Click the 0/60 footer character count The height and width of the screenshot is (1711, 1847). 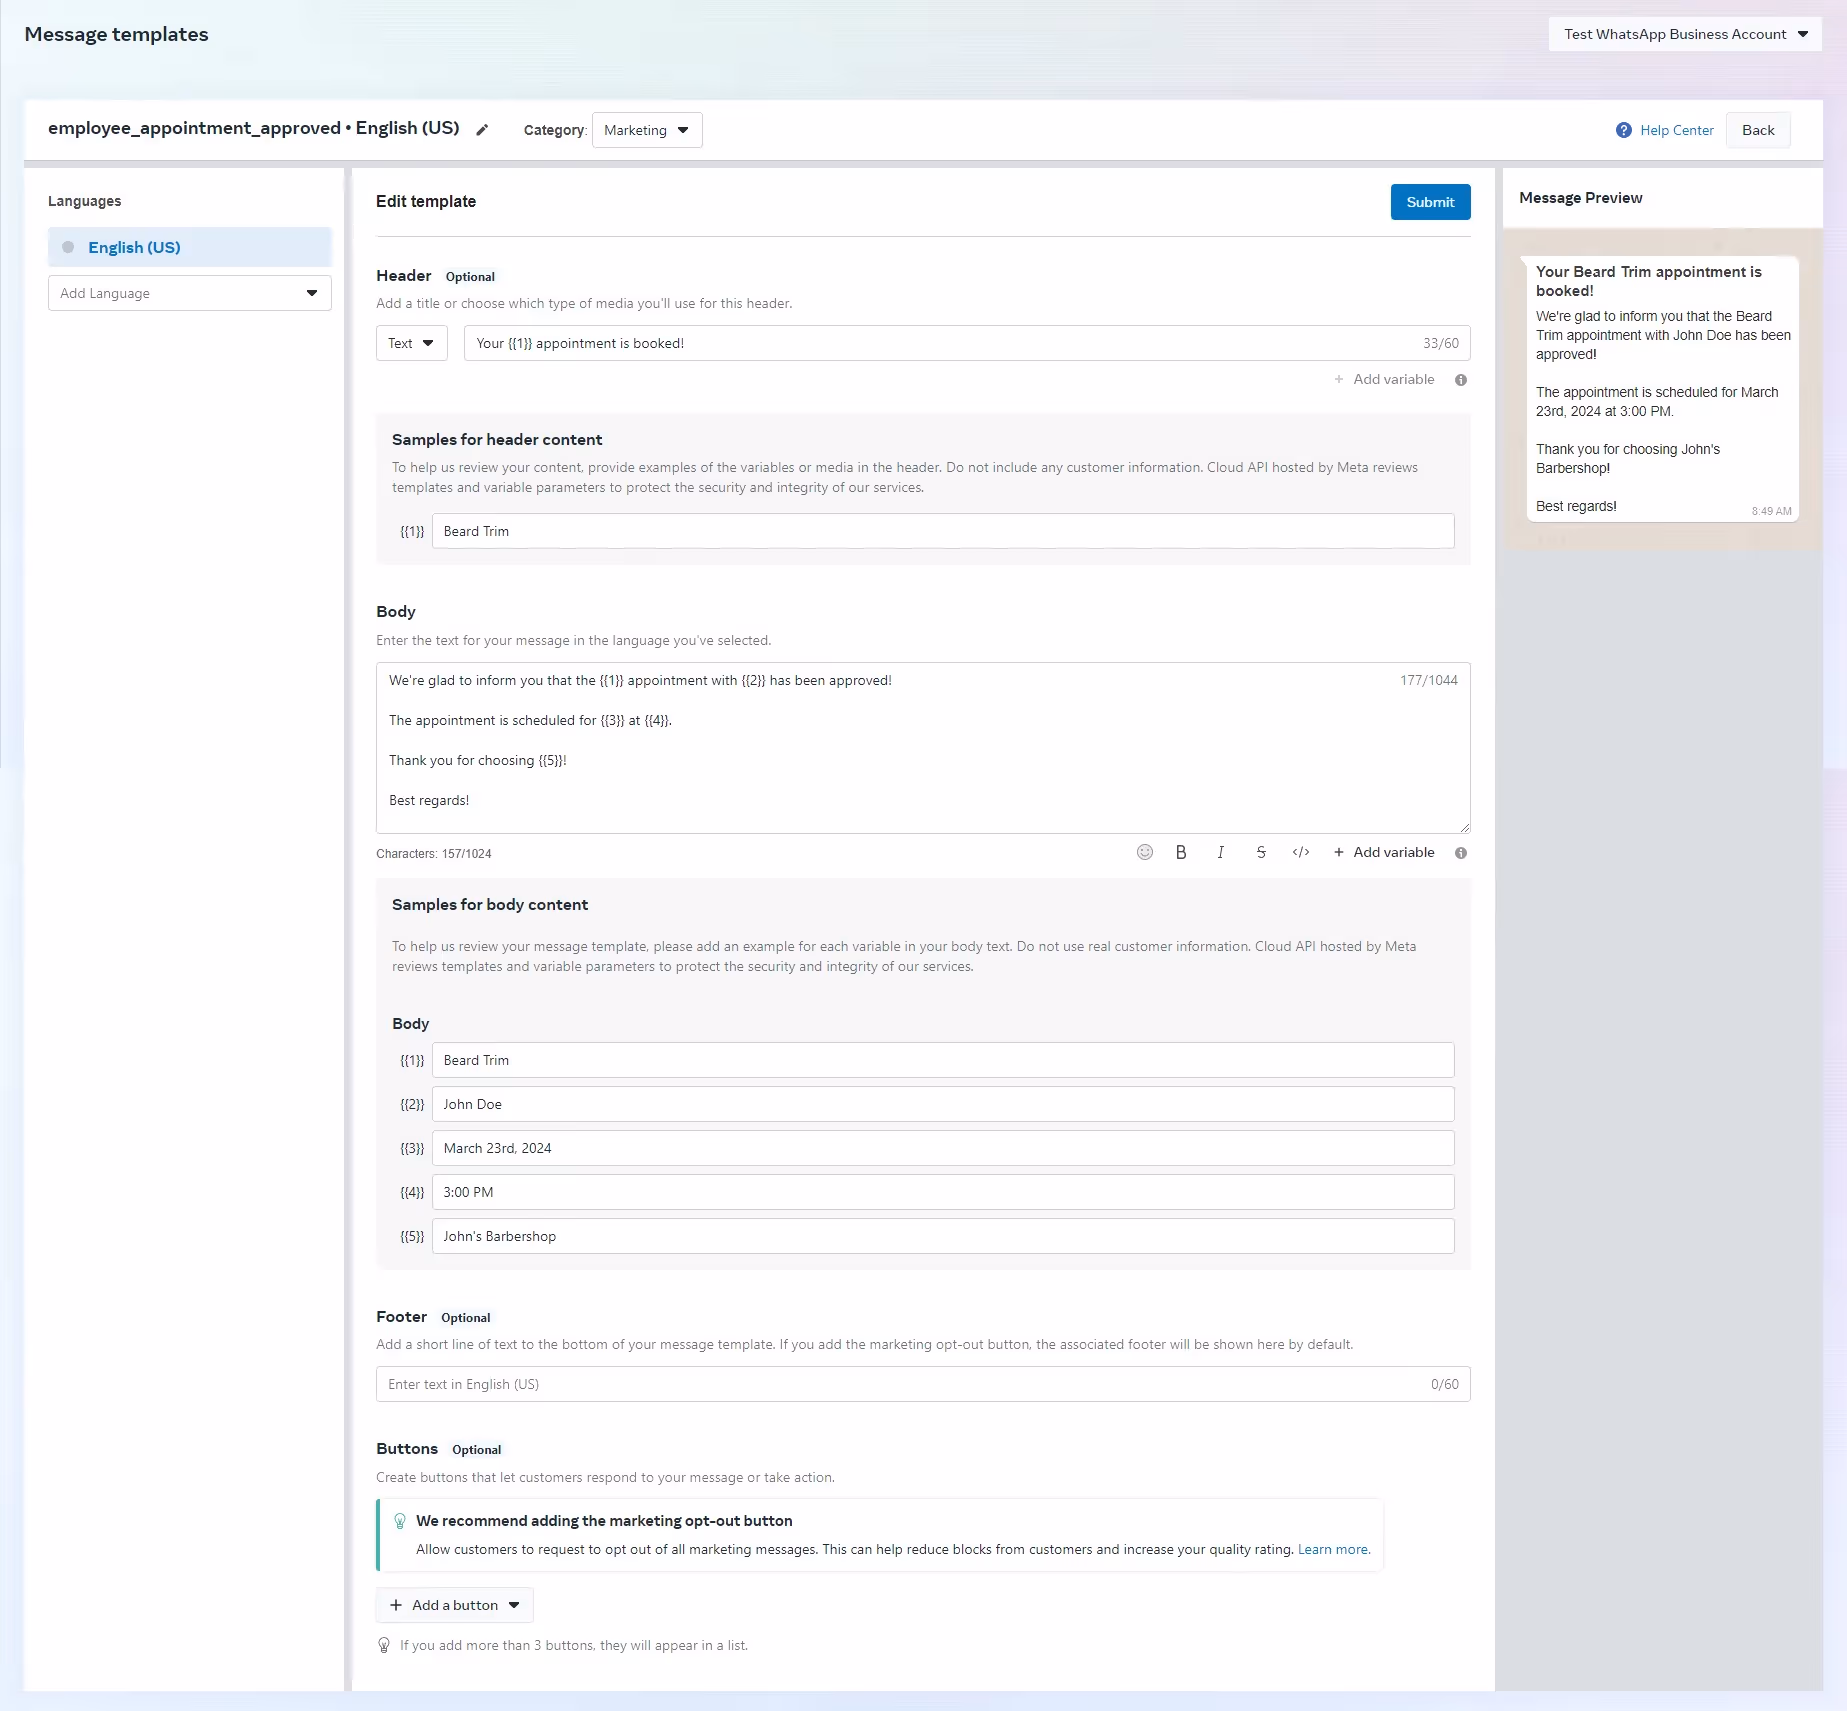tap(1444, 1384)
